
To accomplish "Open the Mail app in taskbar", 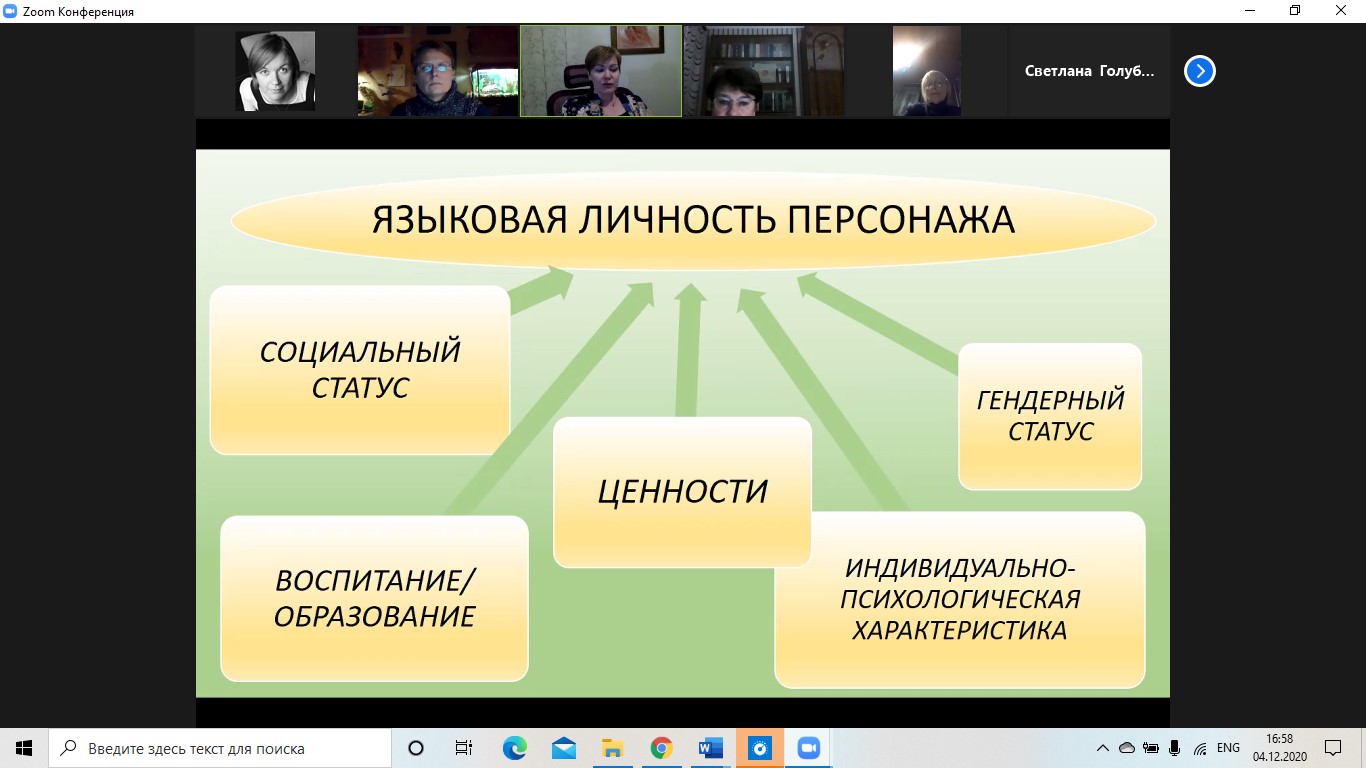I will tap(563, 748).
